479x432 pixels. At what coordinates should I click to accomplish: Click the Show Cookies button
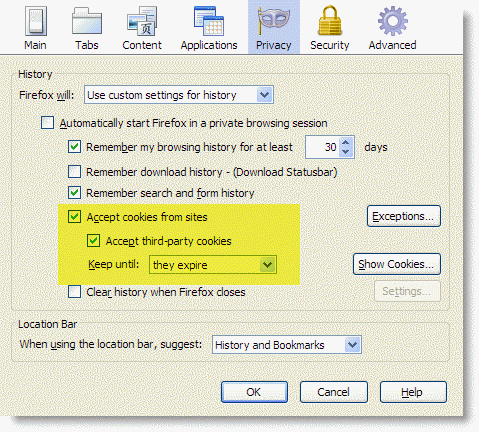pos(397,264)
